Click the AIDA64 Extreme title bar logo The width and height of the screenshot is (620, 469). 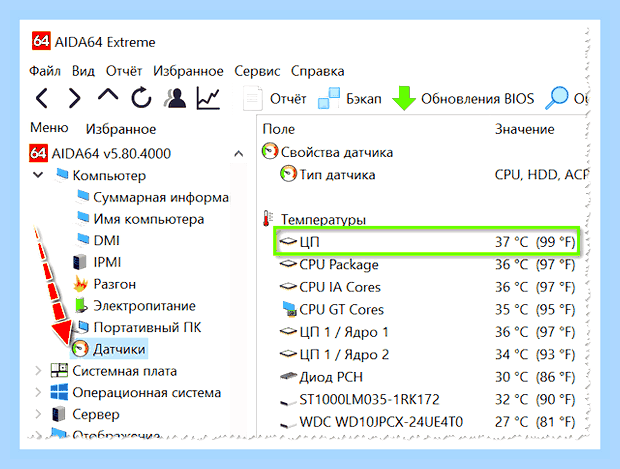pyautogui.click(x=41, y=41)
